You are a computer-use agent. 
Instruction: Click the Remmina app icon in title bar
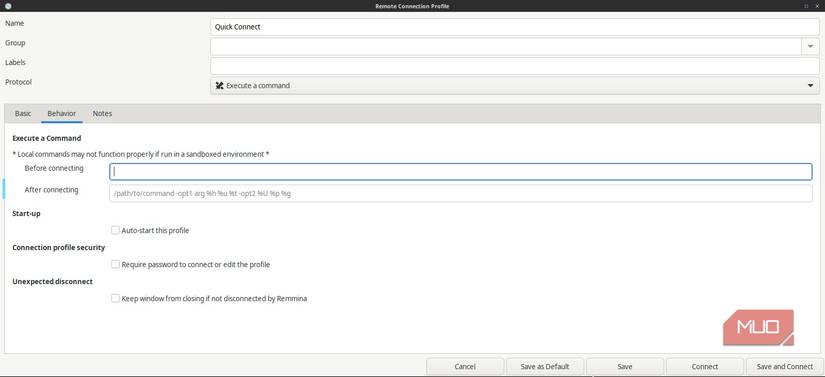(x=8, y=6)
